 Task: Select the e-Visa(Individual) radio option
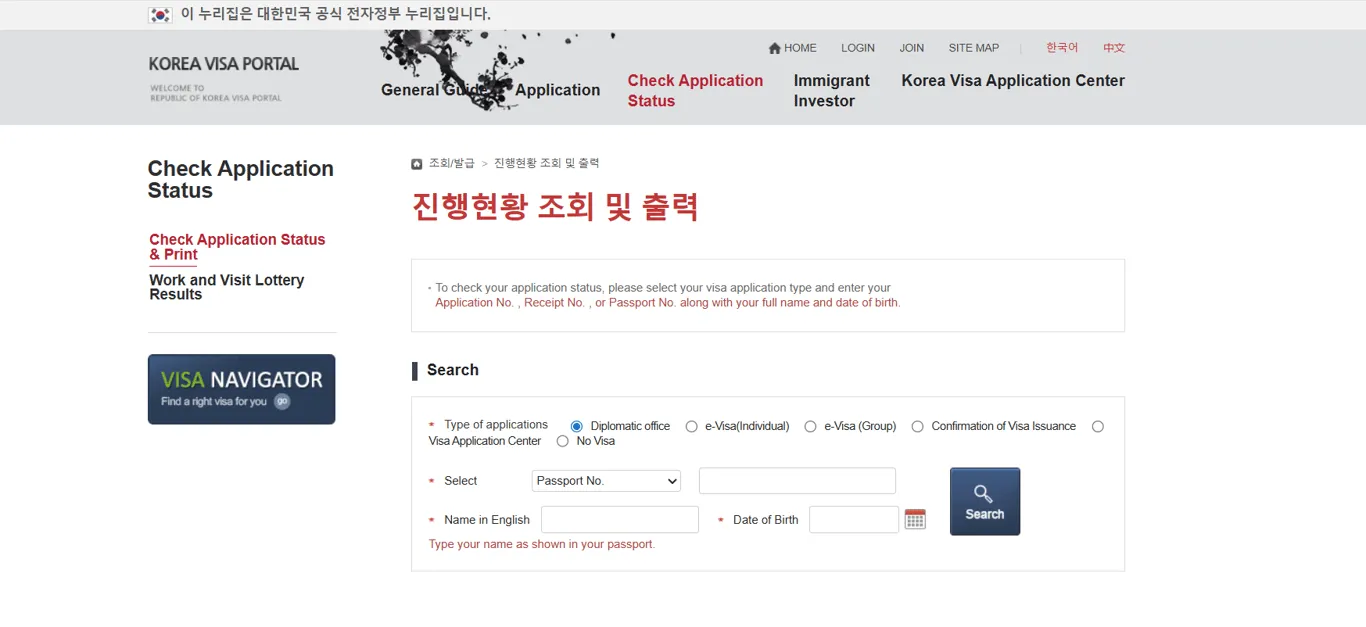(691, 426)
